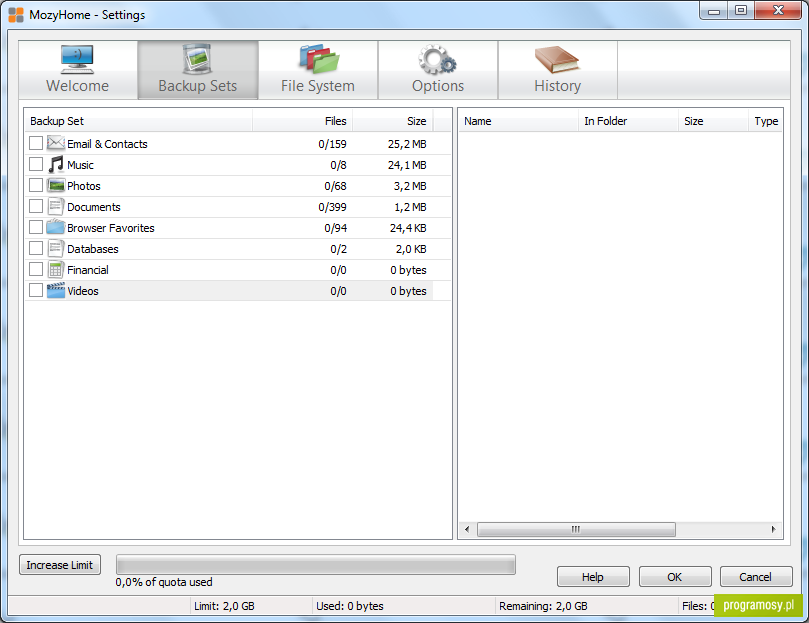
Task: Click the 0/159 files count value
Action: pyautogui.click(x=332, y=144)
